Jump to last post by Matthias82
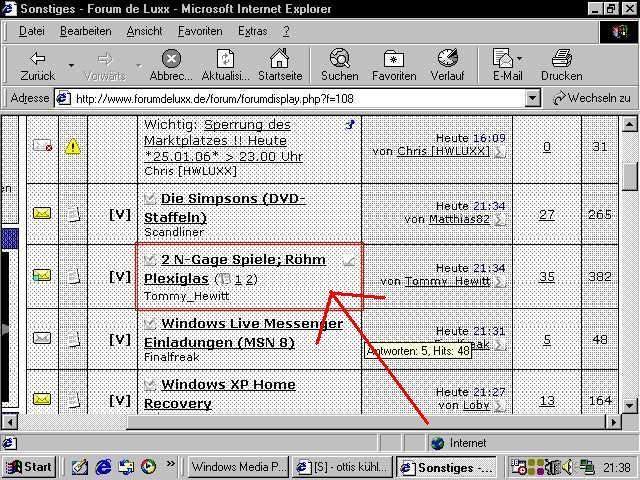Screen dimensions: 640x480 [x=500, y=220]
